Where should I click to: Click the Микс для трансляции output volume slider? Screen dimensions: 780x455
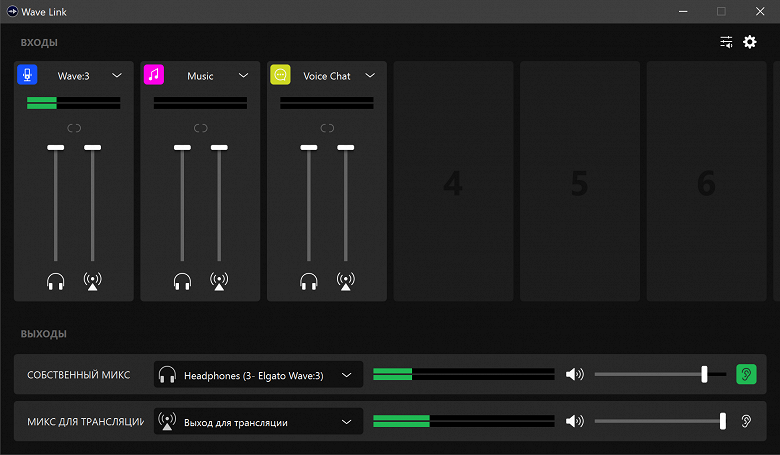point(660,421)
